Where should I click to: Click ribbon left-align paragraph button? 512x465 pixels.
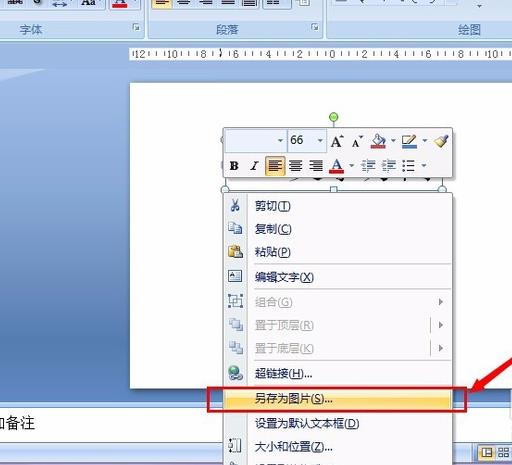(x=162, y=3)
